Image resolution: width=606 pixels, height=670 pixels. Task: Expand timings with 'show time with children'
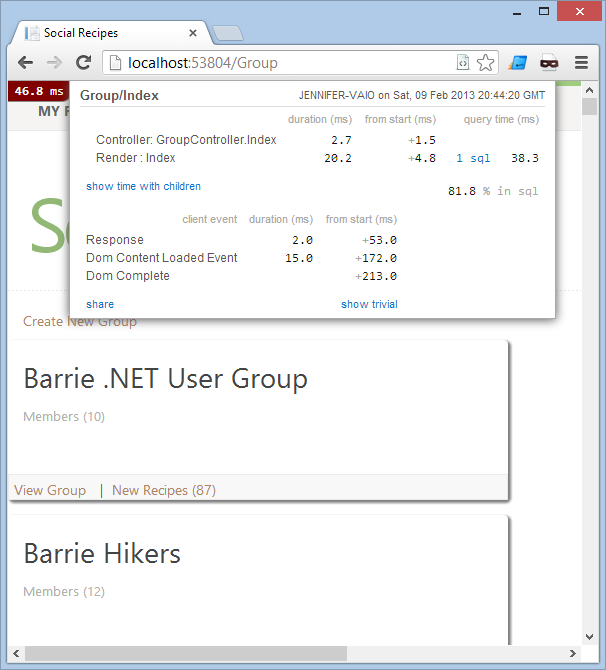click(143, 186)
